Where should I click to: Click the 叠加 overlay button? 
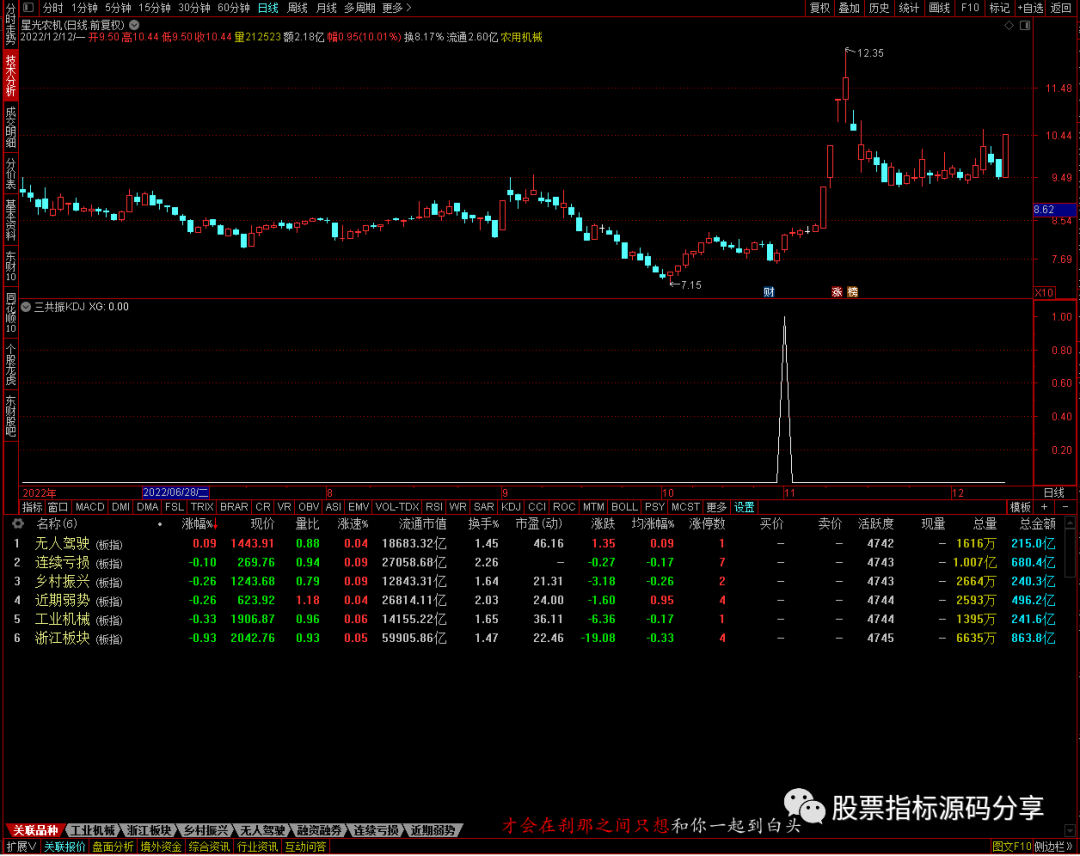click(x=849, y=8)
